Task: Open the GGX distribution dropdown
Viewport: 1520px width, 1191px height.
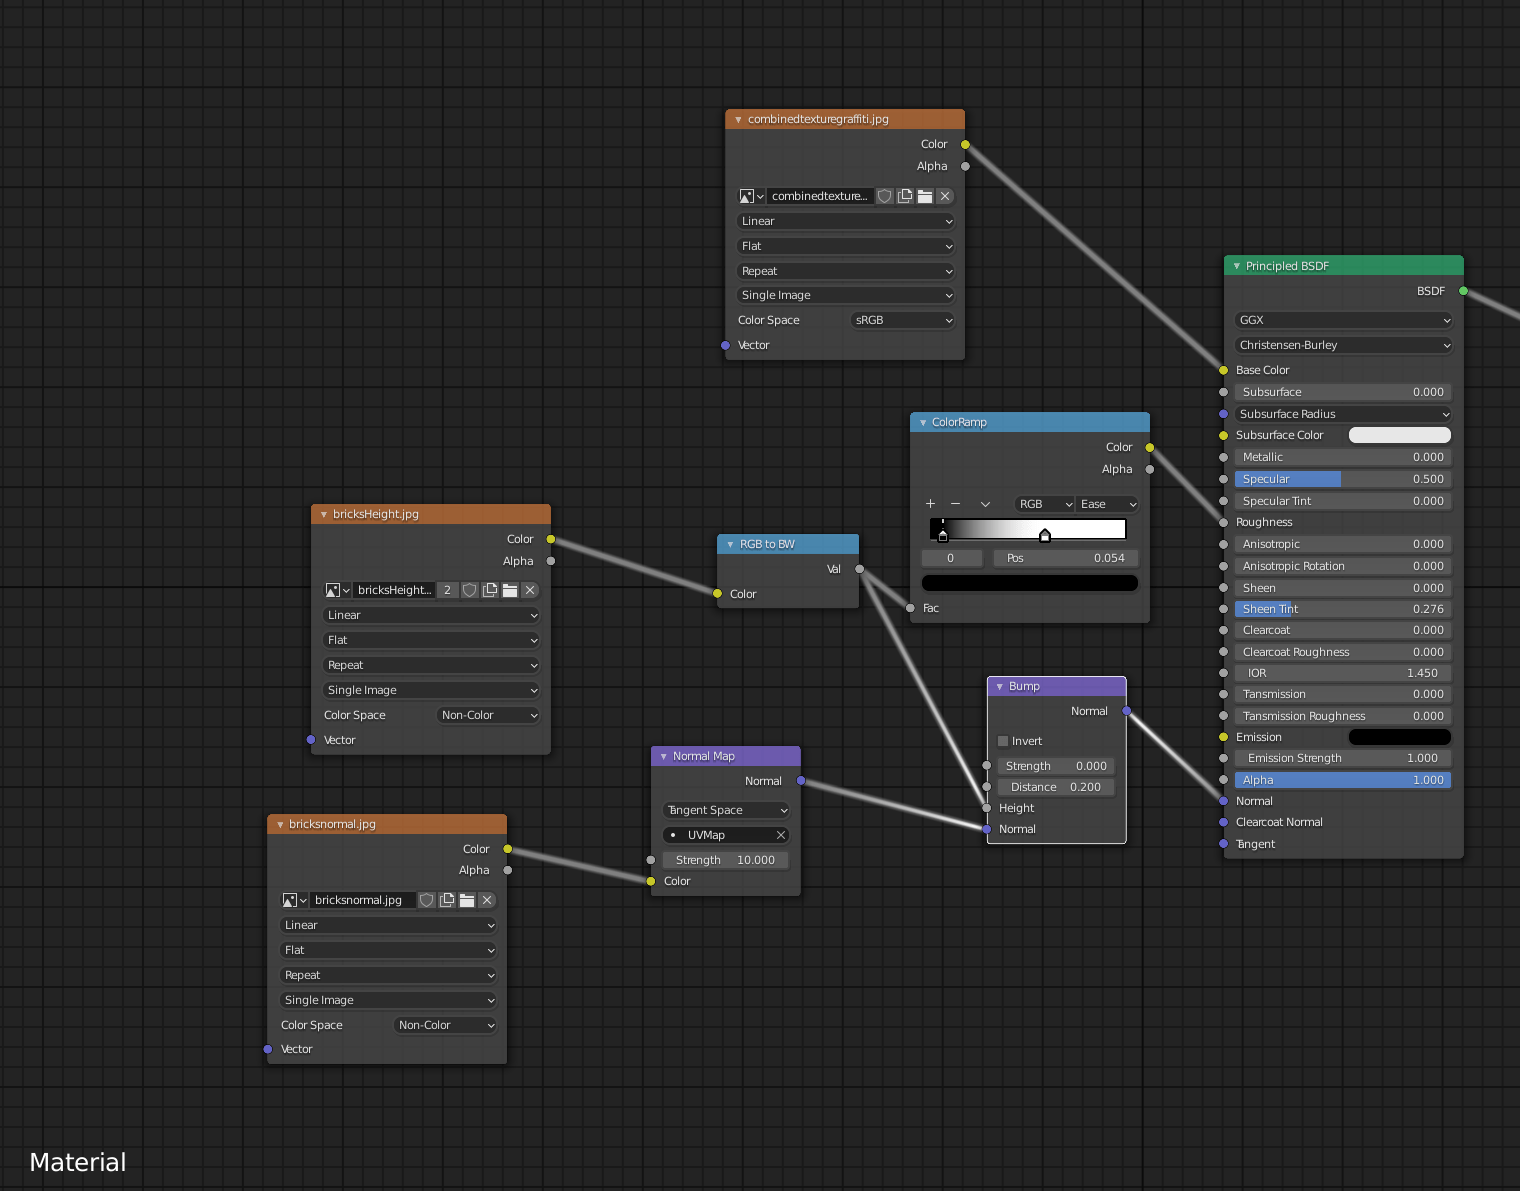Action: (1344, 320)
